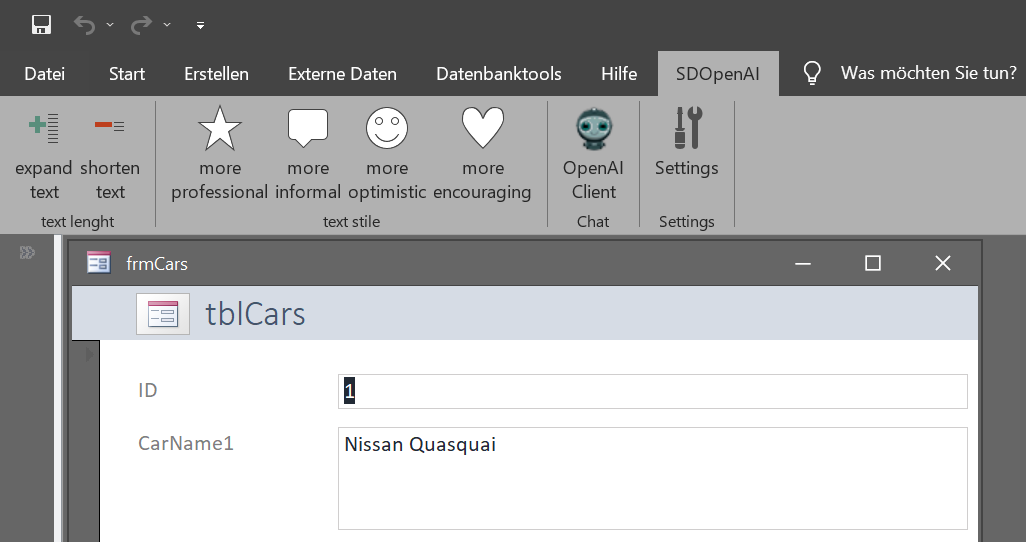Expand the navigation pane shutter arrows
Viewport: 1026px width, 542px height.
pos(27,253)
